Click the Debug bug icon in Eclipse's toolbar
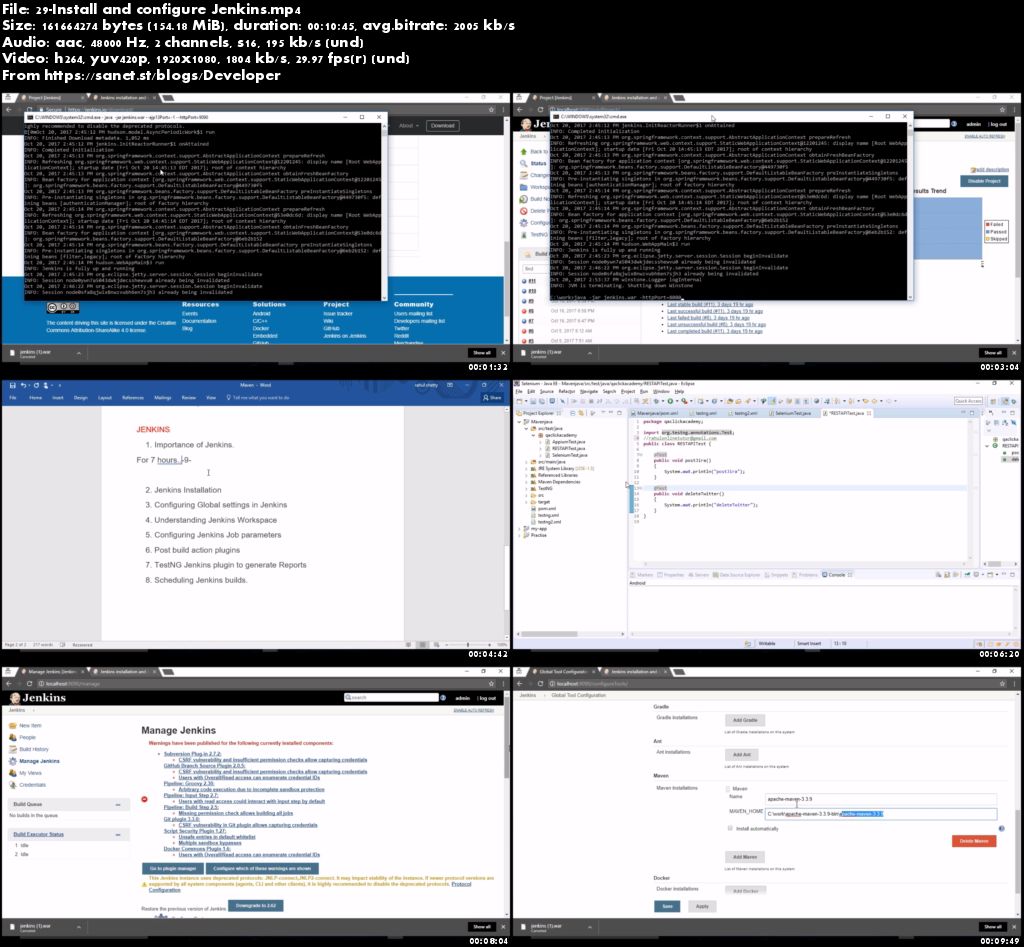This screenshot has height=947, width=1024. point(657,401)
